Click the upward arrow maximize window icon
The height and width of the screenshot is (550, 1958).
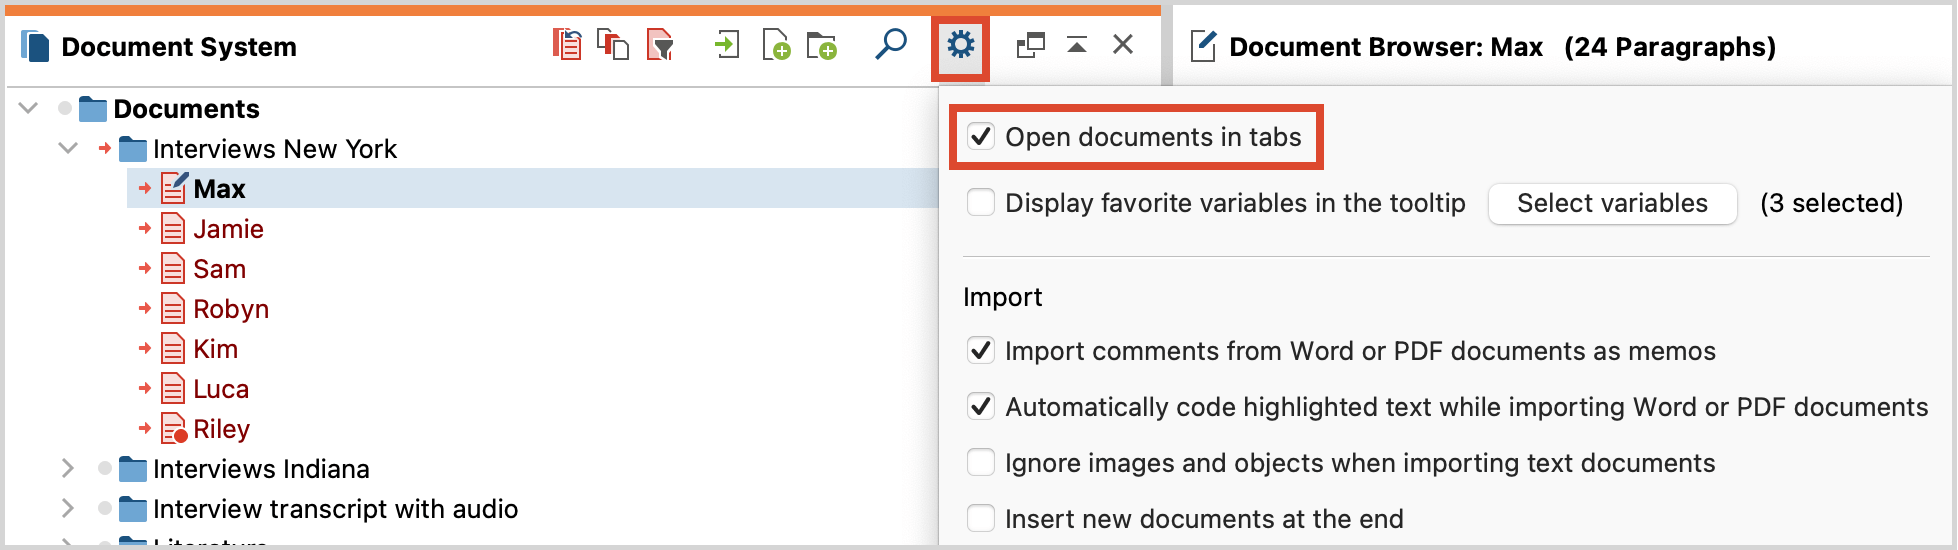(1077, 45)
